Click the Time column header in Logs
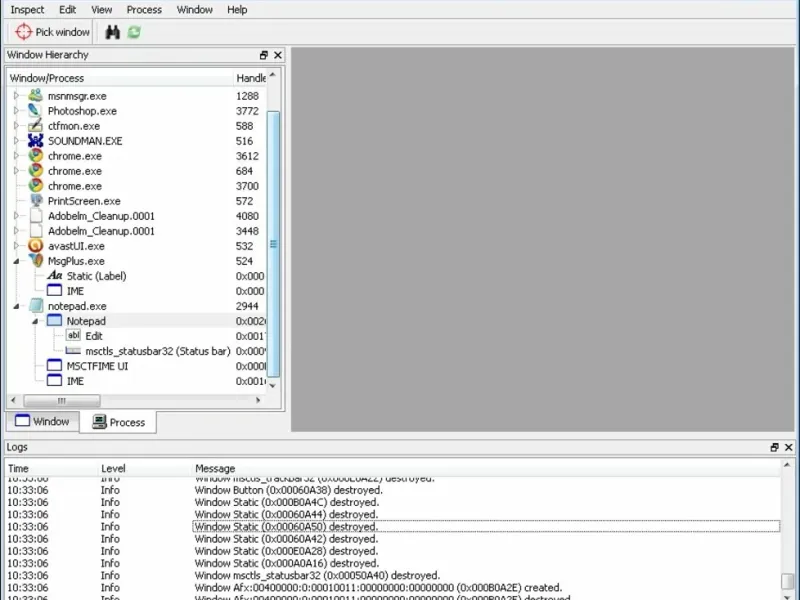800x600 pixels. pyautogui.click(x=51, y=468)
